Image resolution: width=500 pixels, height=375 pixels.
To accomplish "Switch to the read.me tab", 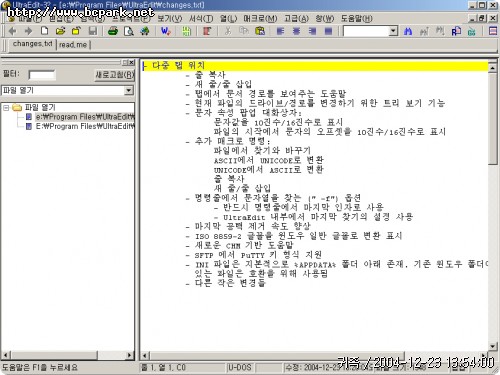I will coord(73,45).
